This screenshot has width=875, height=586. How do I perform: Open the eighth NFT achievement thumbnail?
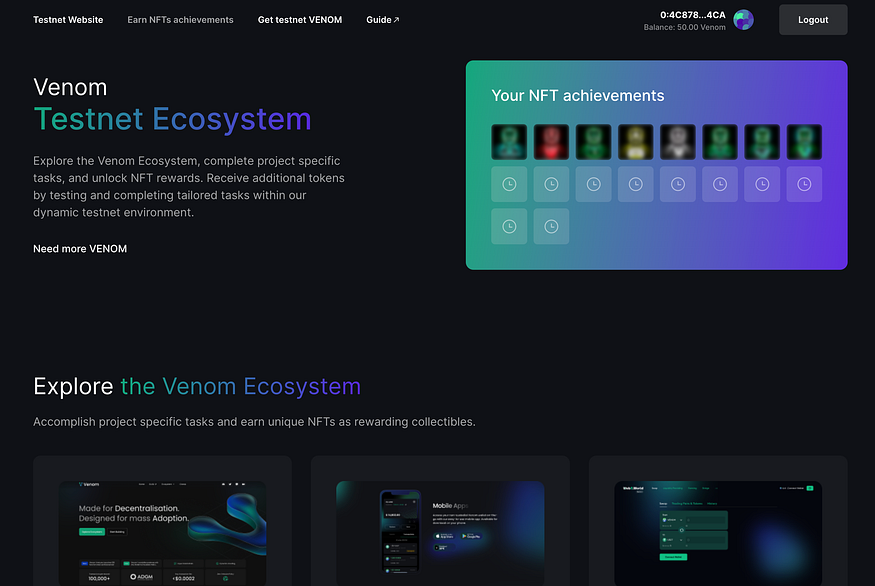(x=804, y=142)
